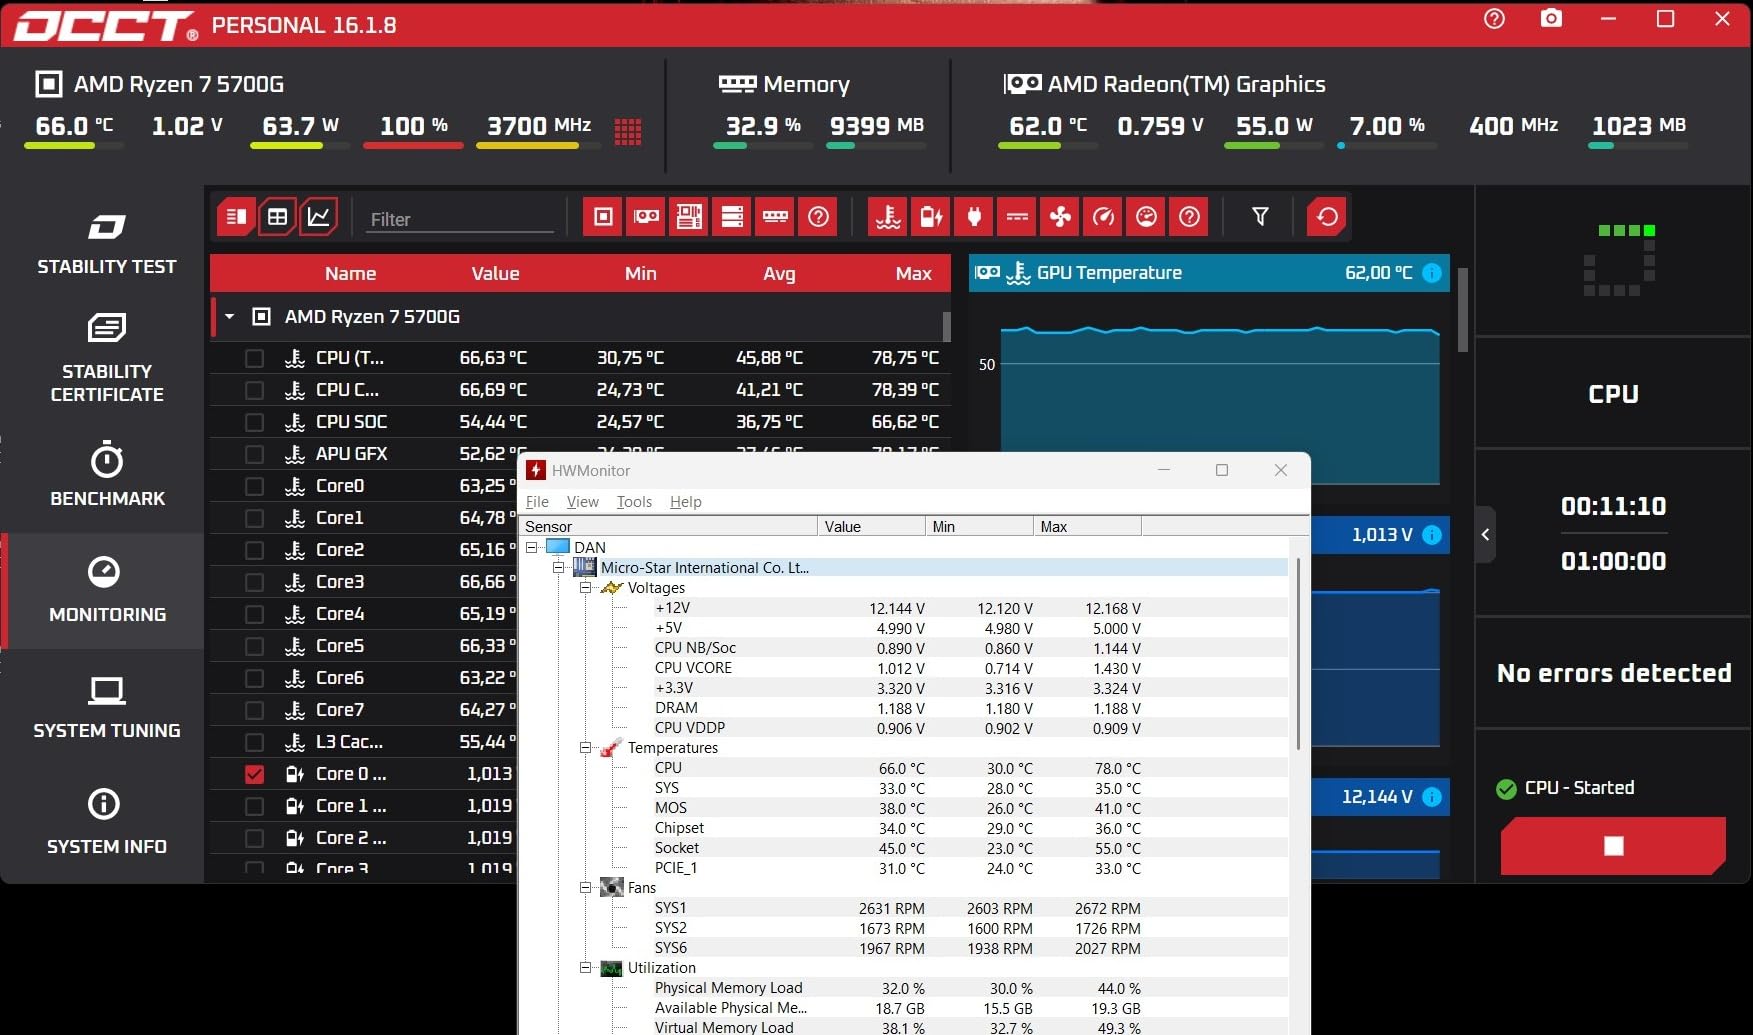Image resolution: width=1753 pixels, height=1035 pixels.
Task: Open the System Tuning section
Action: point(107,707)
